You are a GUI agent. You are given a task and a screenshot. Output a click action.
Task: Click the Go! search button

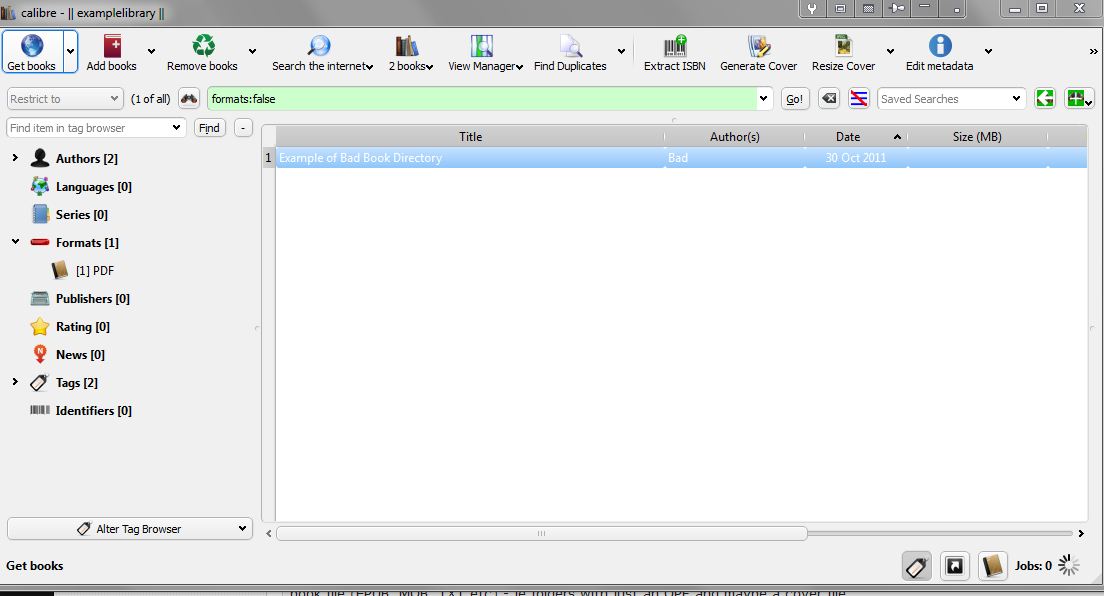coord(794,99)
